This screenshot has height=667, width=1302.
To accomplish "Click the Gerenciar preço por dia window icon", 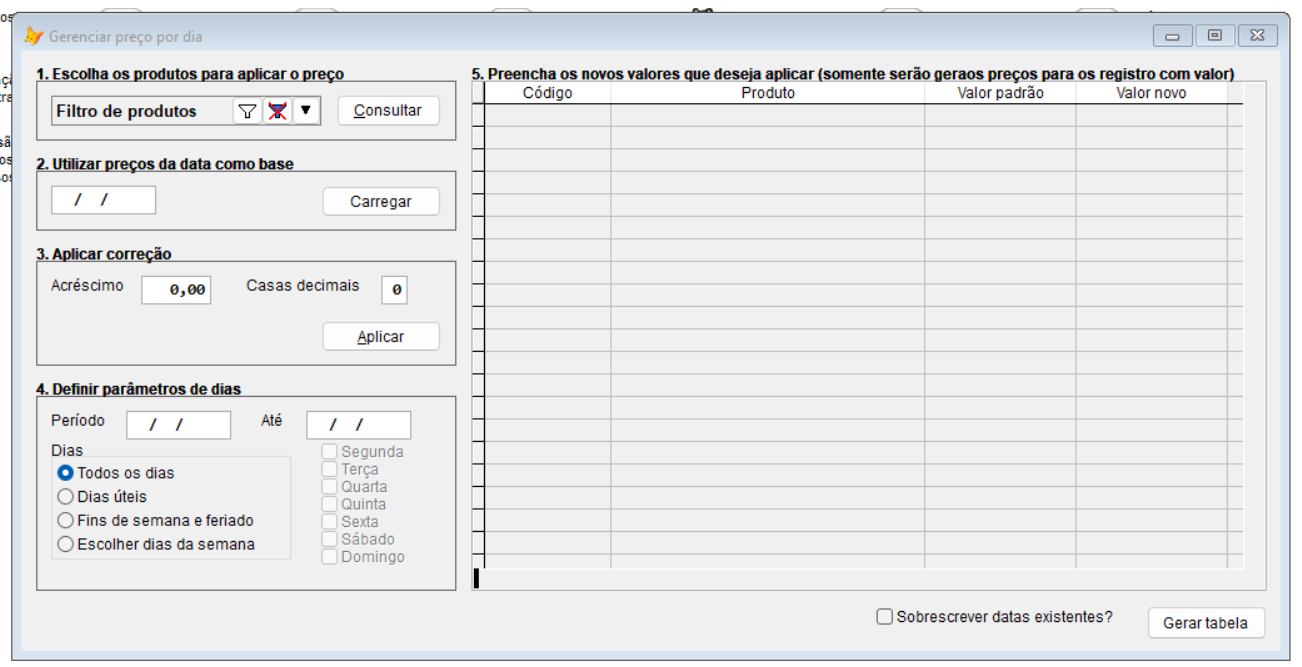I will pyautogui.click(x=33, y=36).
